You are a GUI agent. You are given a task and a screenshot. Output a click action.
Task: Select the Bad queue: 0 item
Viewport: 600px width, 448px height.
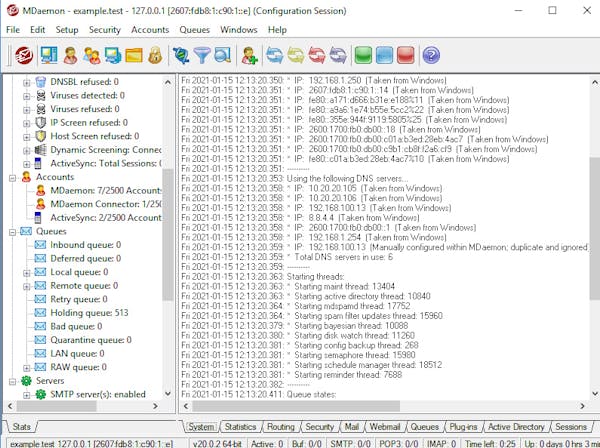(x=76, y=326)
